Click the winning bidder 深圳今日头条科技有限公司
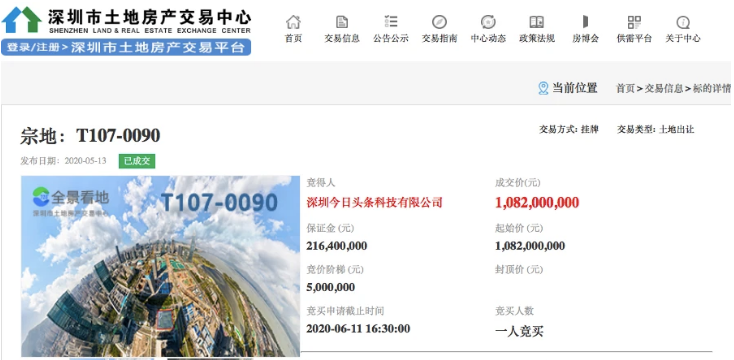The image size is (734, 360). [x=374, y=203]
